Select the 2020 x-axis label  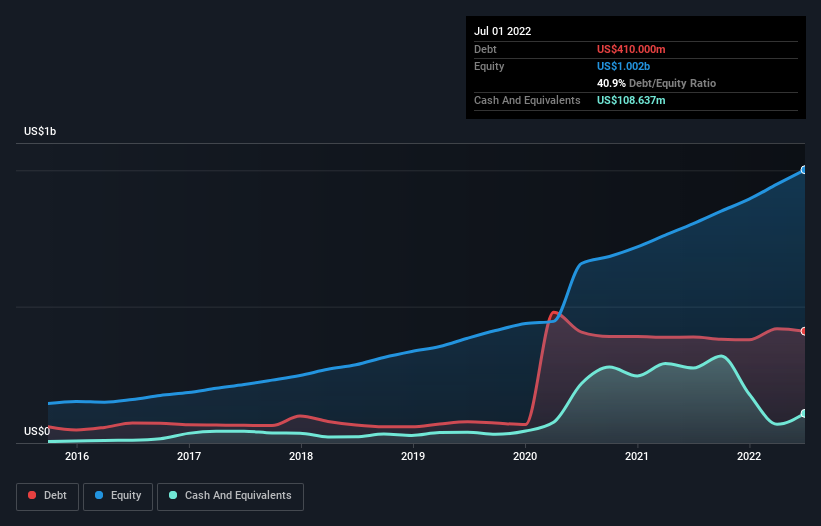pyautogui.click(x=525, y=456)
